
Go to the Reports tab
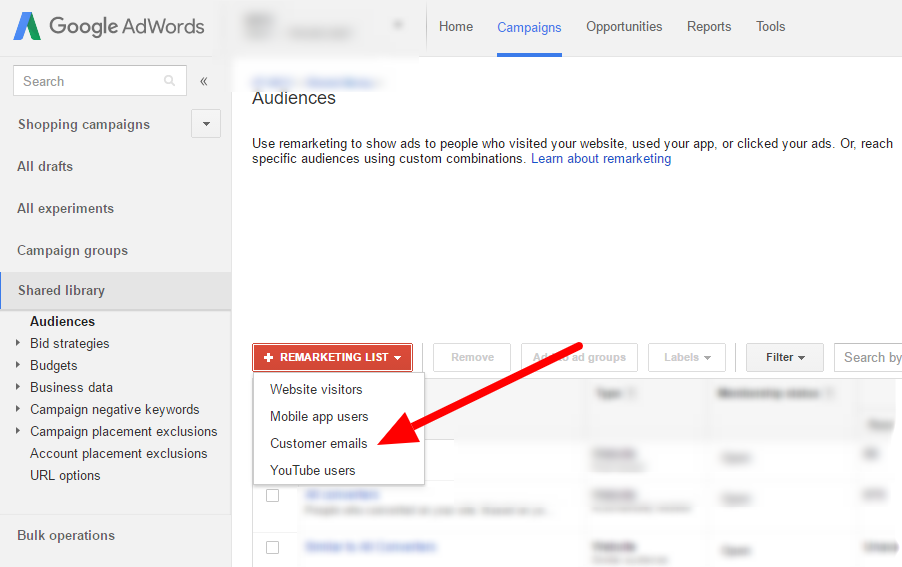tap(709, 26)
